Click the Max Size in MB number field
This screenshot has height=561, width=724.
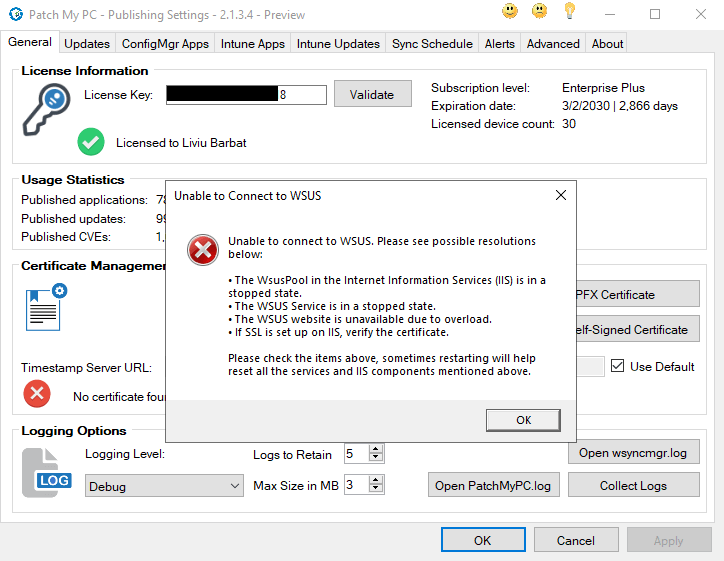click(x=356, y=485)
